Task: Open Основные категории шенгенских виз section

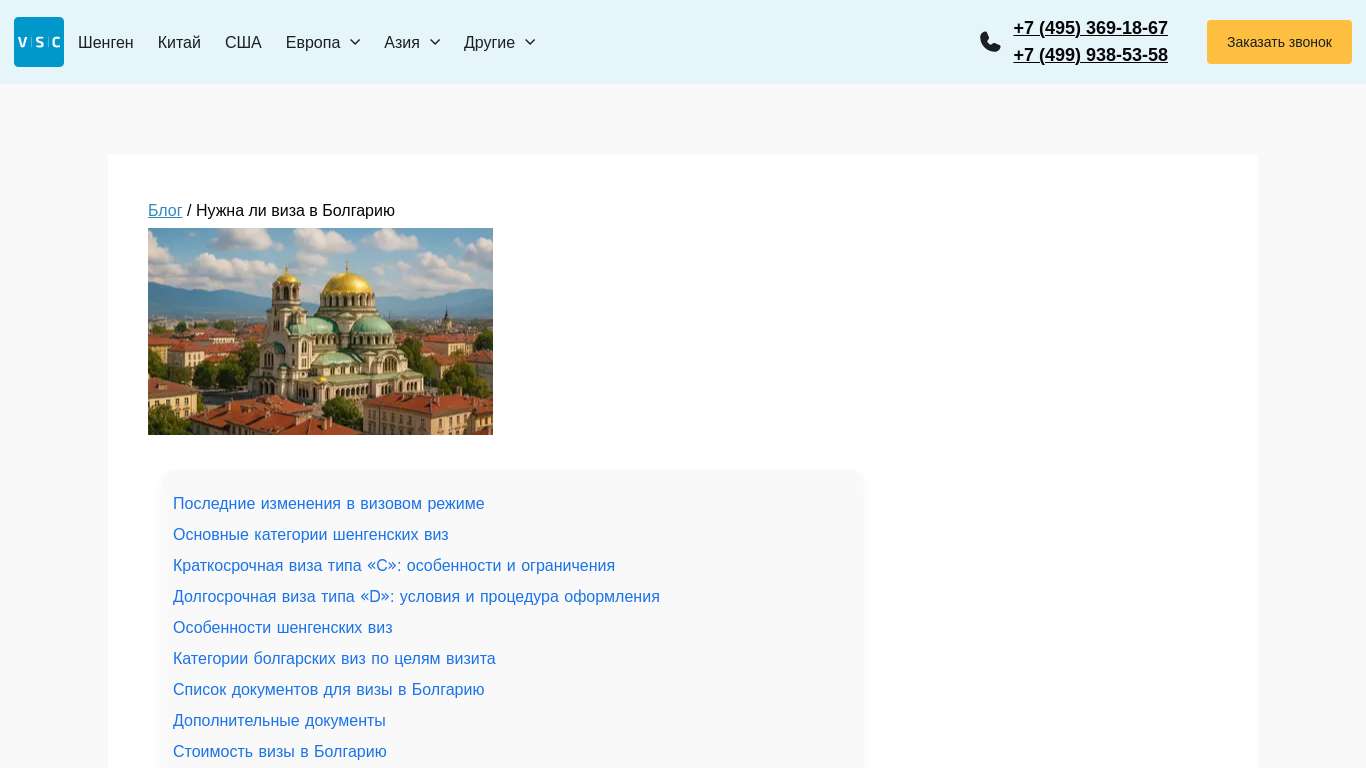Action: (x=310, y=535)
